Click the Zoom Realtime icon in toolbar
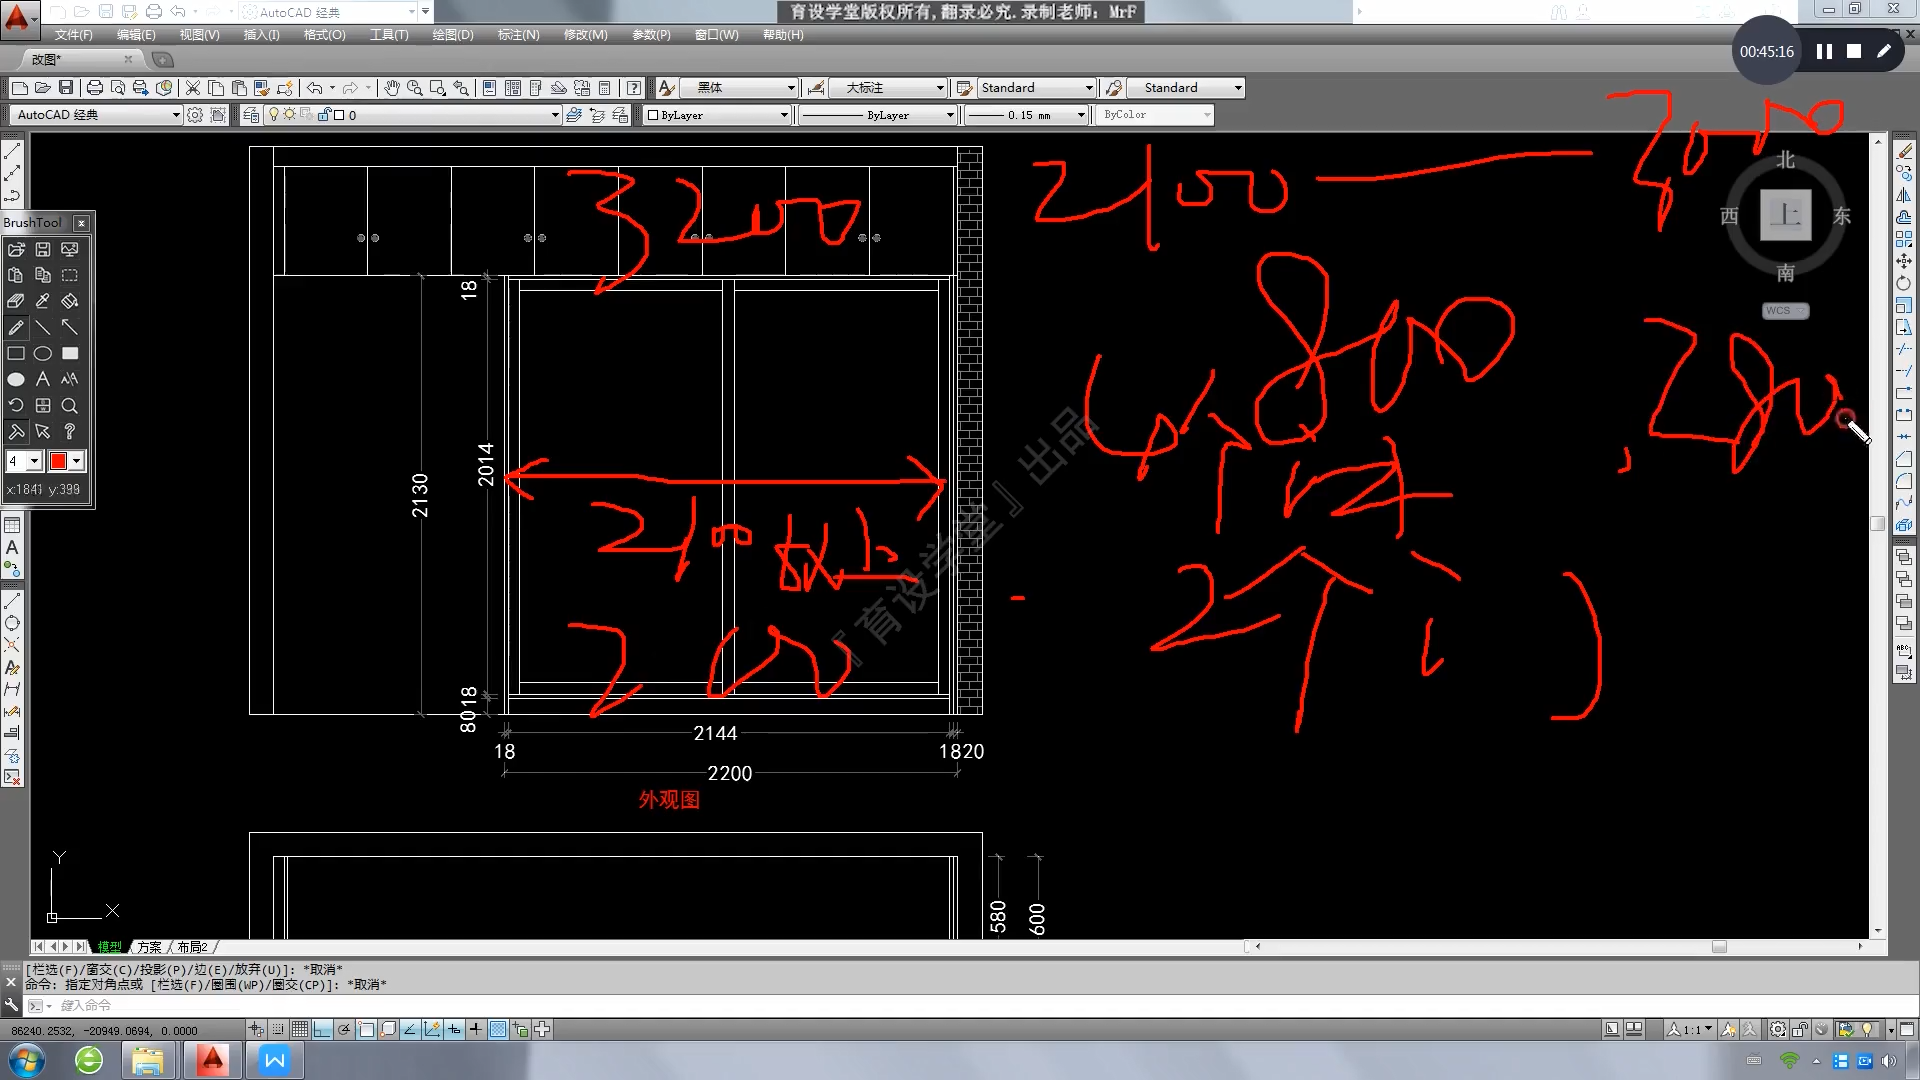This screenshot has width=1920, height=1080. coord(414,88)
